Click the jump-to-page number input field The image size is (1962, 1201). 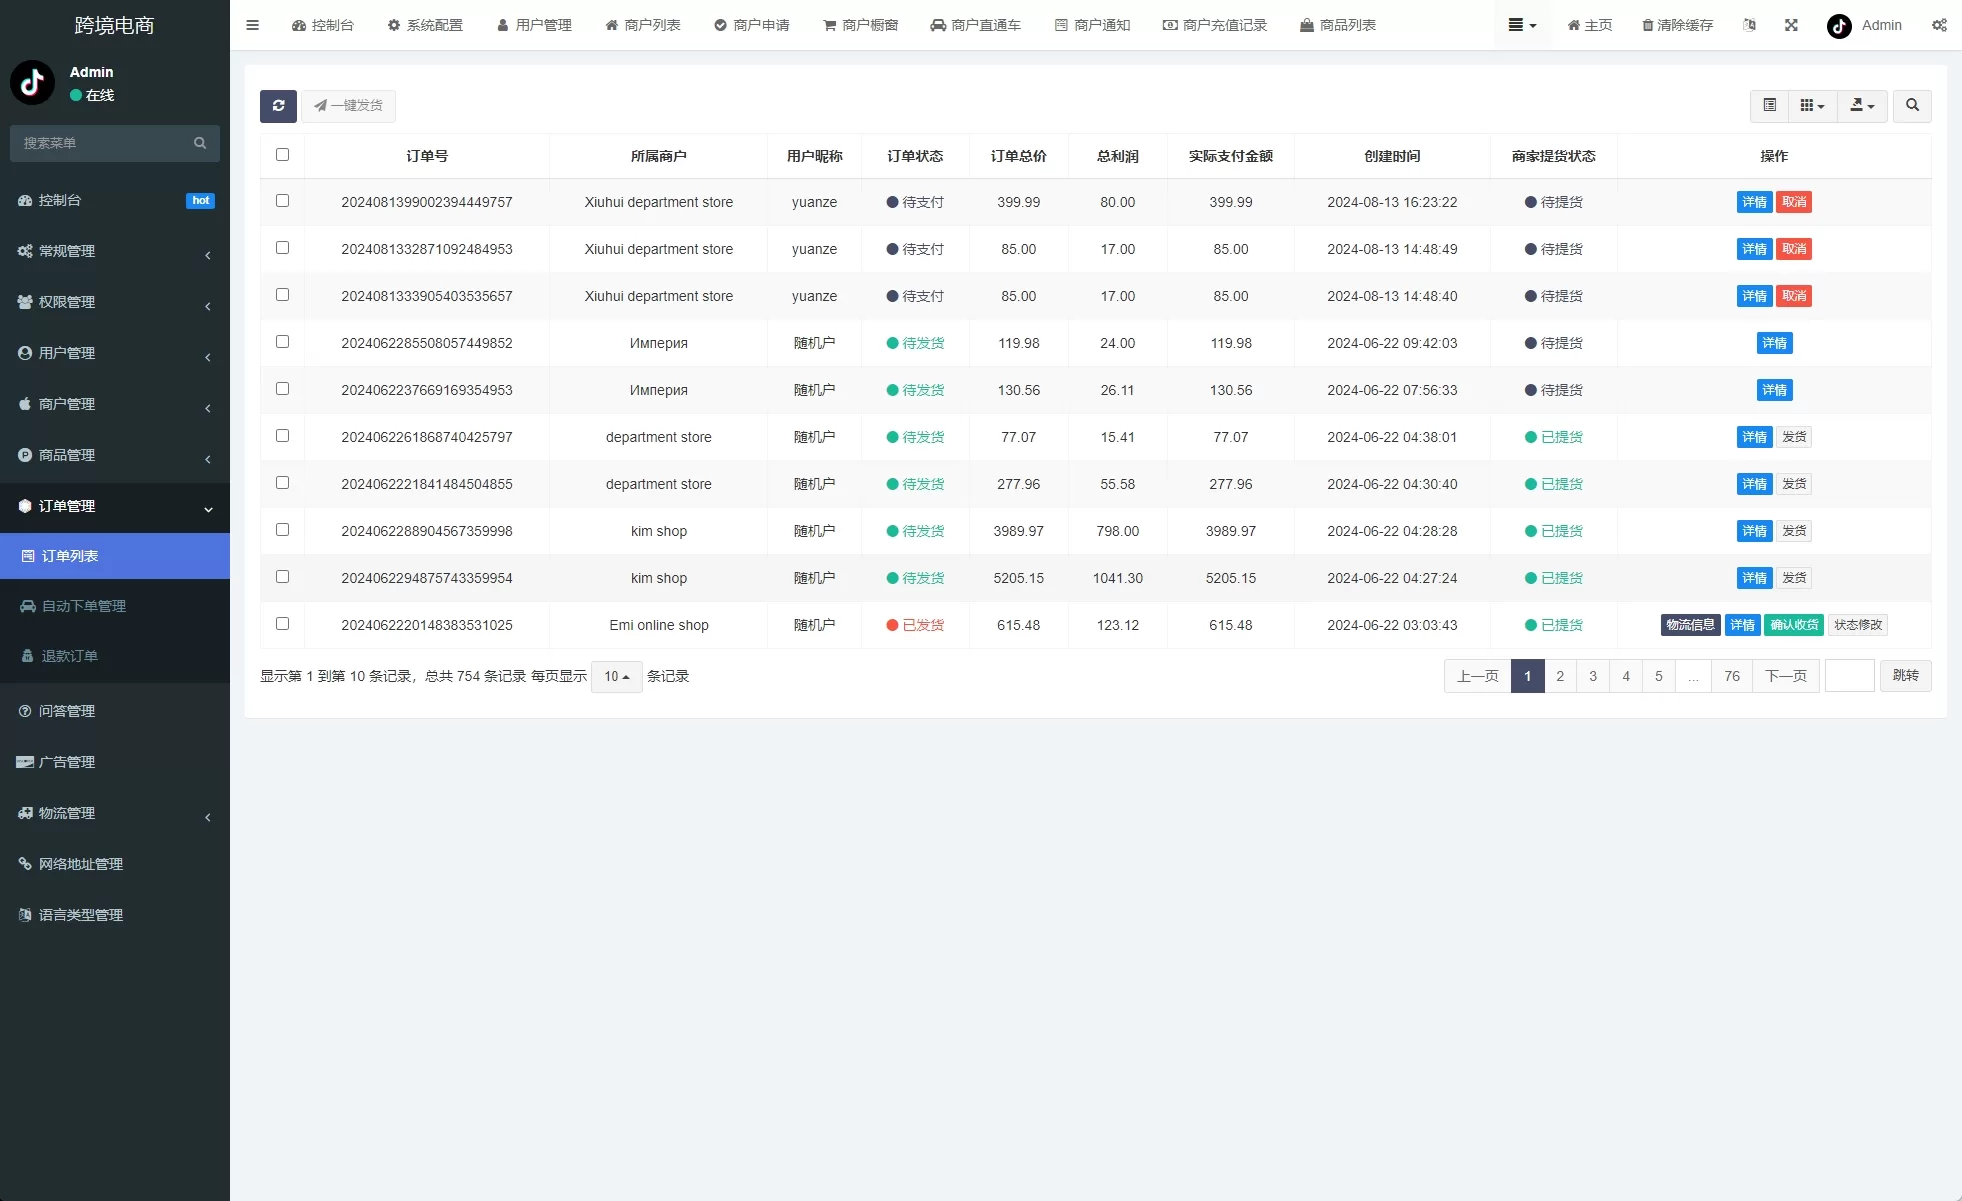click(x=1849, y=677)
